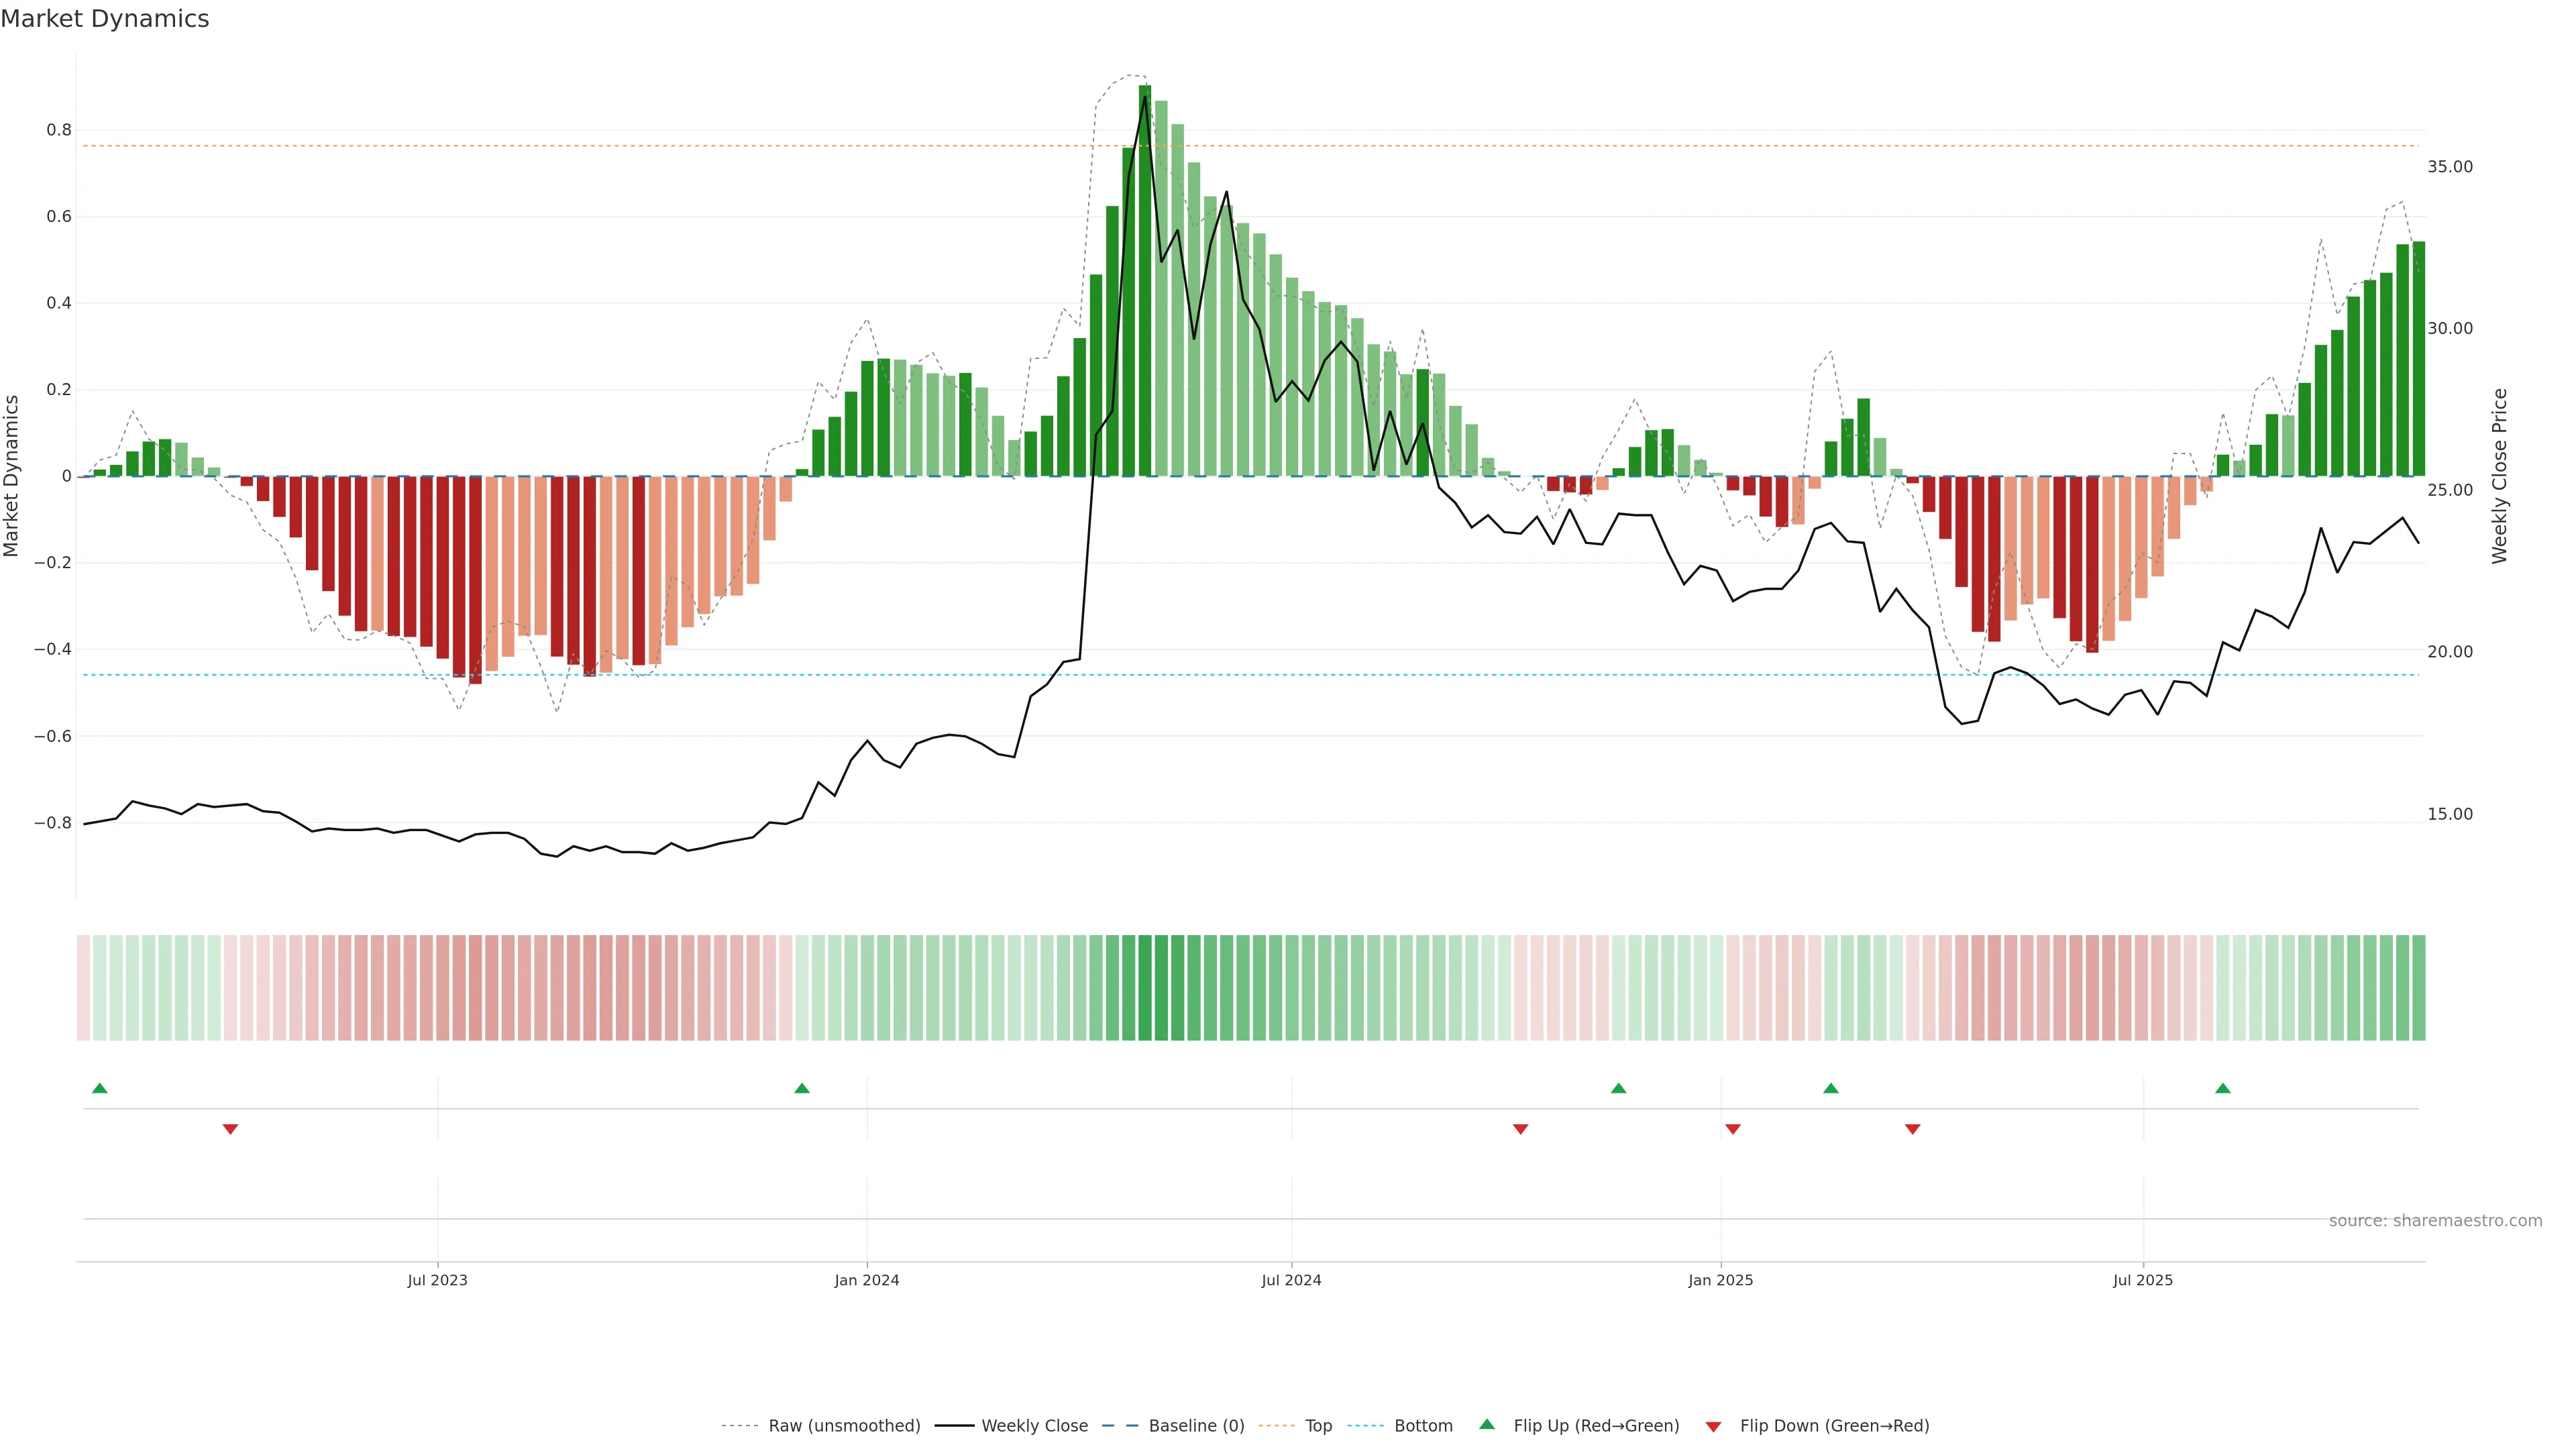Image resolution: width=2576 pixels, height=1449 pixels.
Task: Click the flip-up marker right after Jul 2025
Action: coord(2222,1088)
